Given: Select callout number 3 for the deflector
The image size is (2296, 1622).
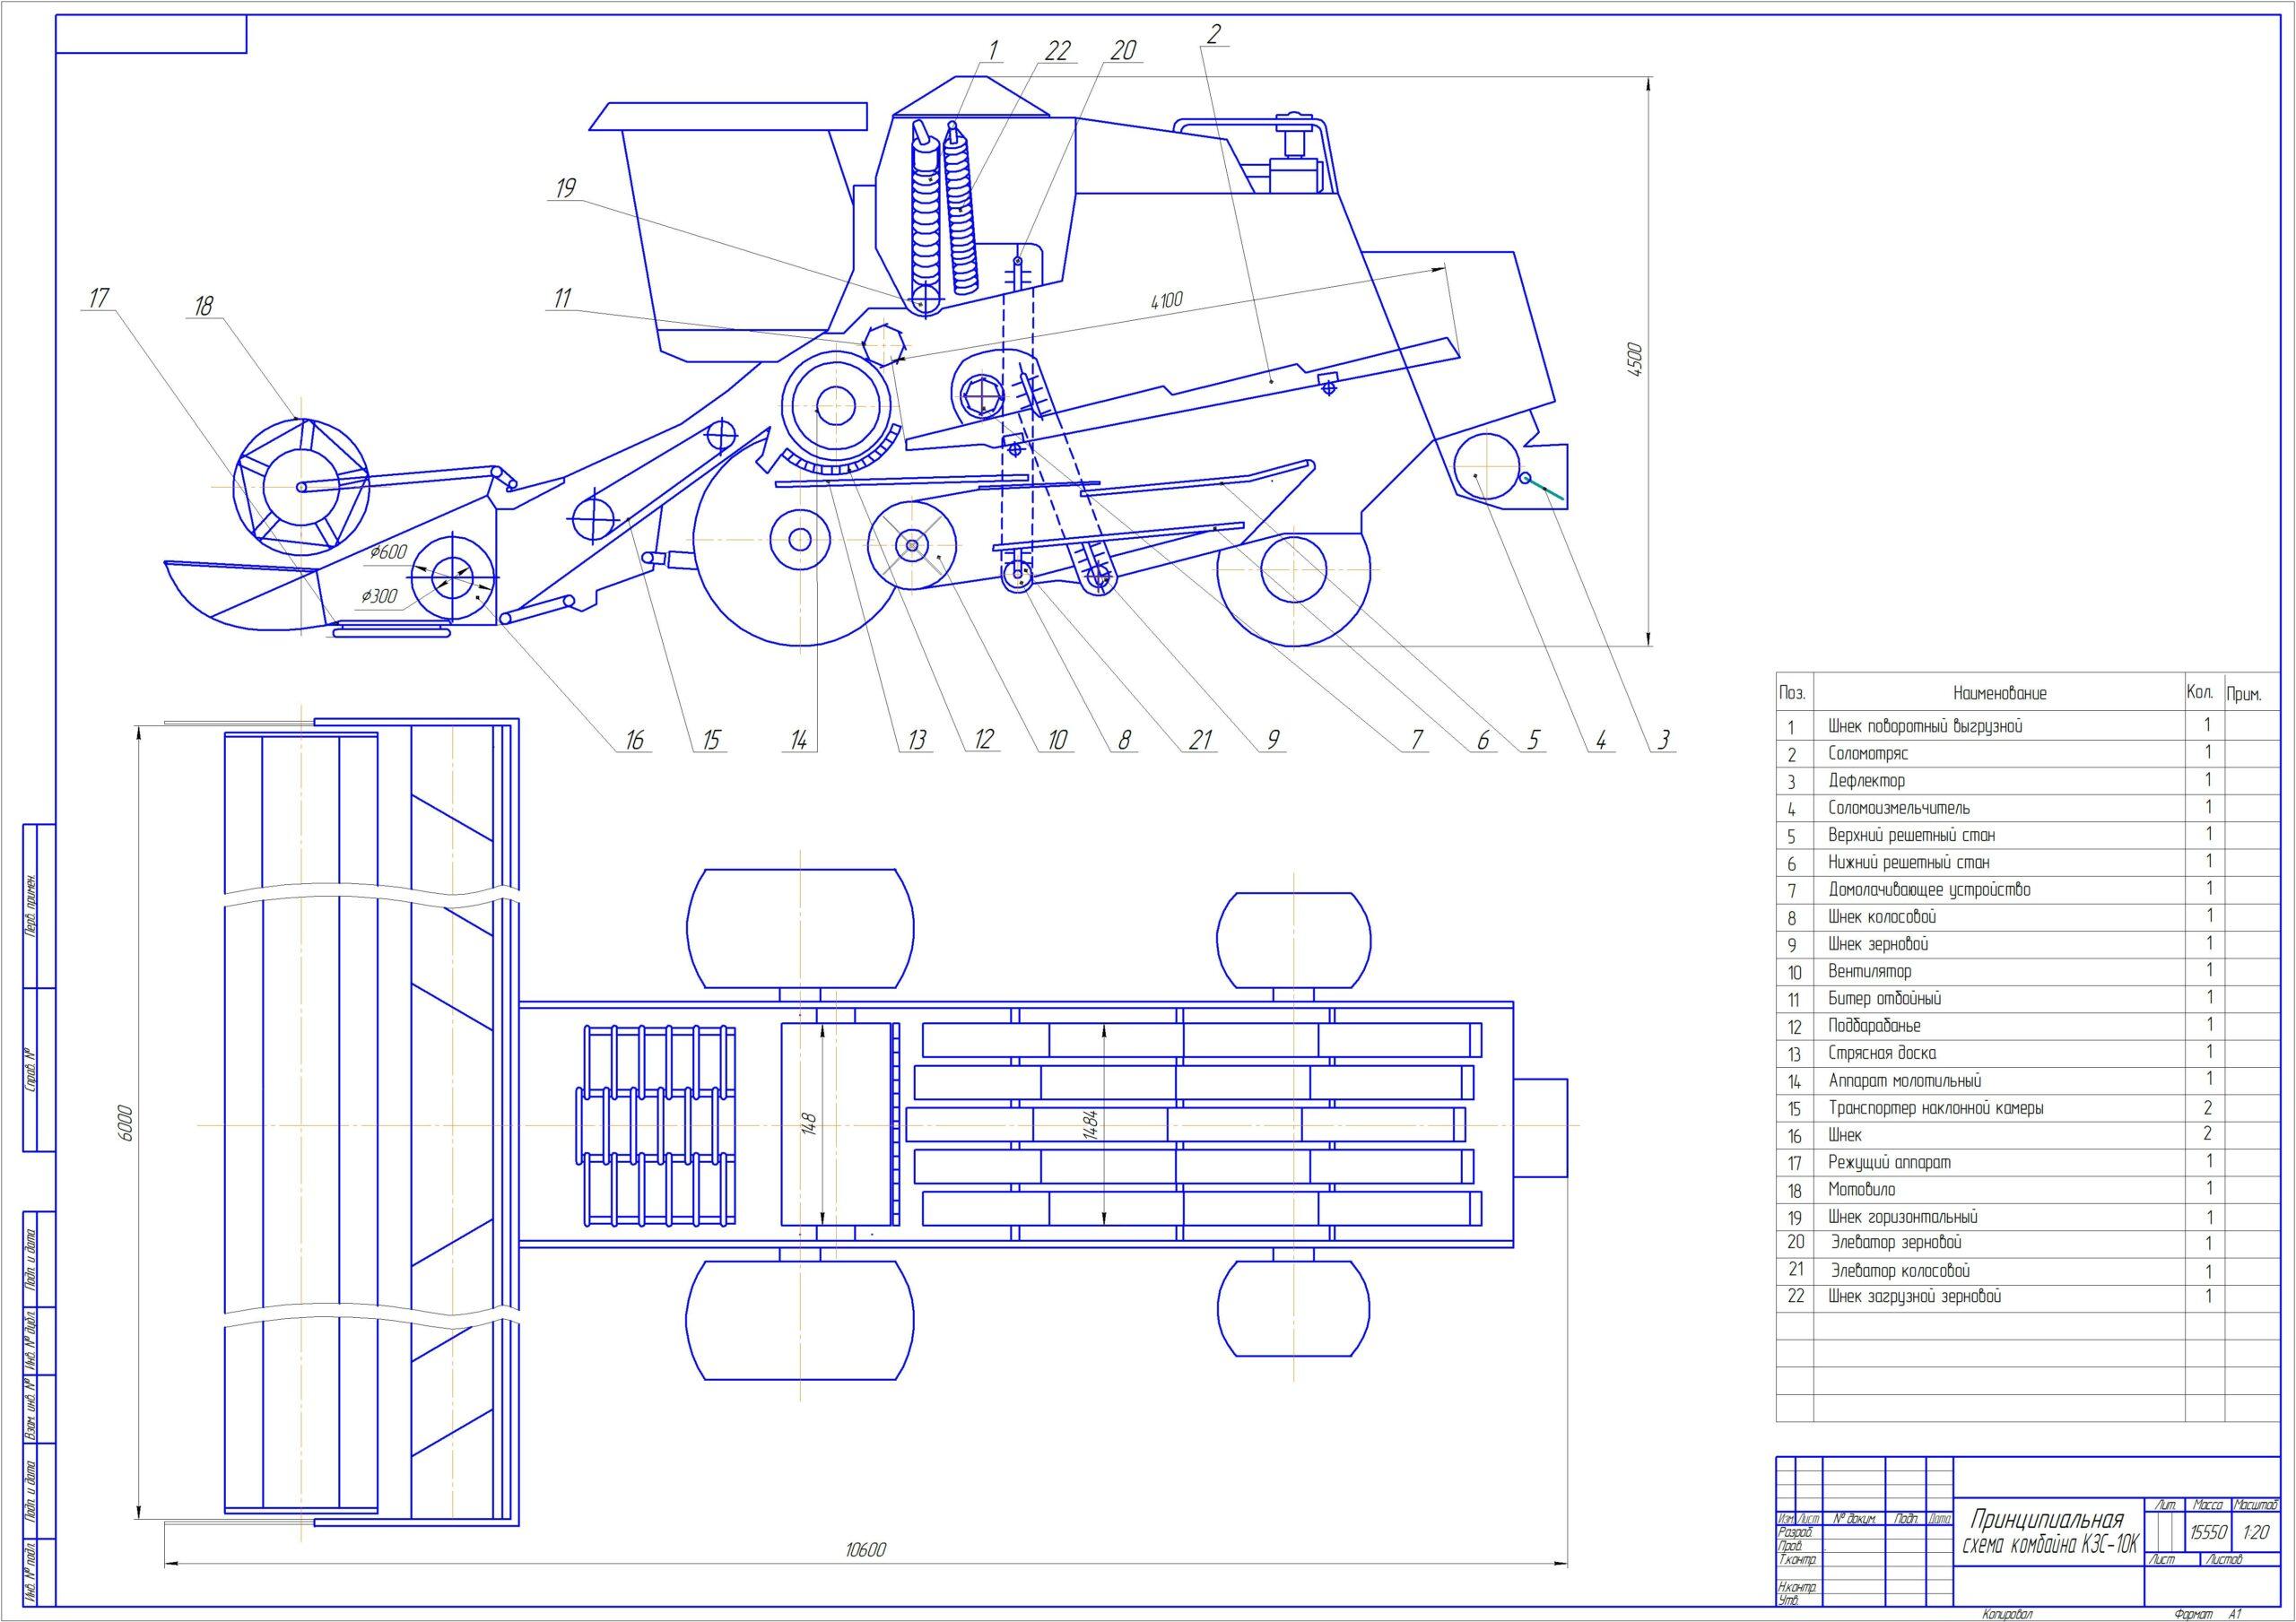Looking at the screenshot, I should [x=1663, y=740].
